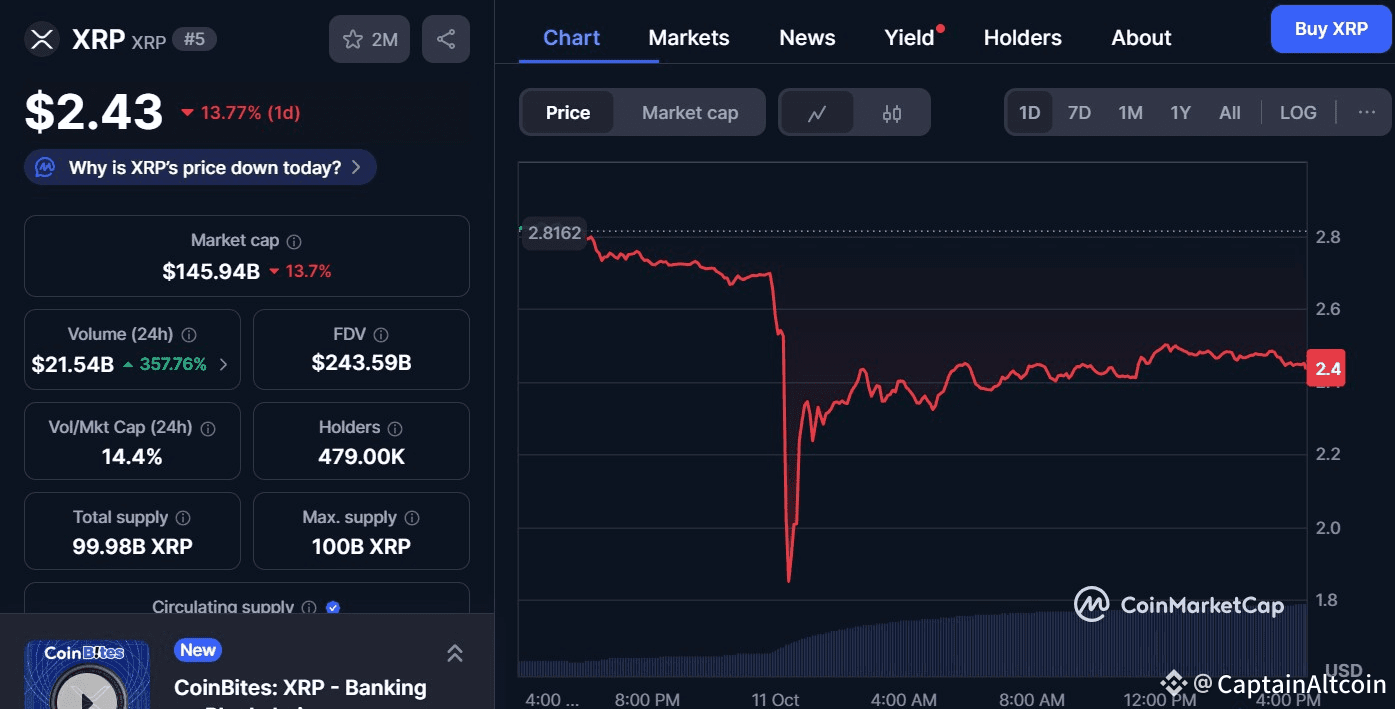
Task: Click the red 2.4 current price marker
Action: [x=1328, y=369]
